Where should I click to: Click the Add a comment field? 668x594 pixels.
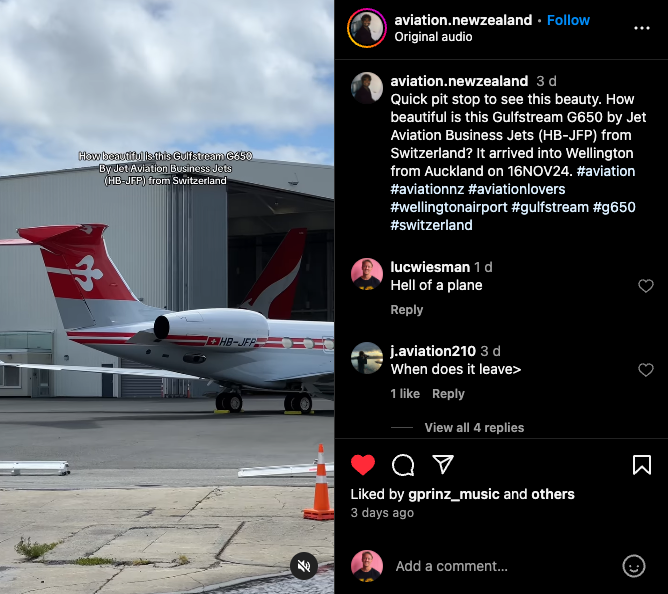[452, 566]
